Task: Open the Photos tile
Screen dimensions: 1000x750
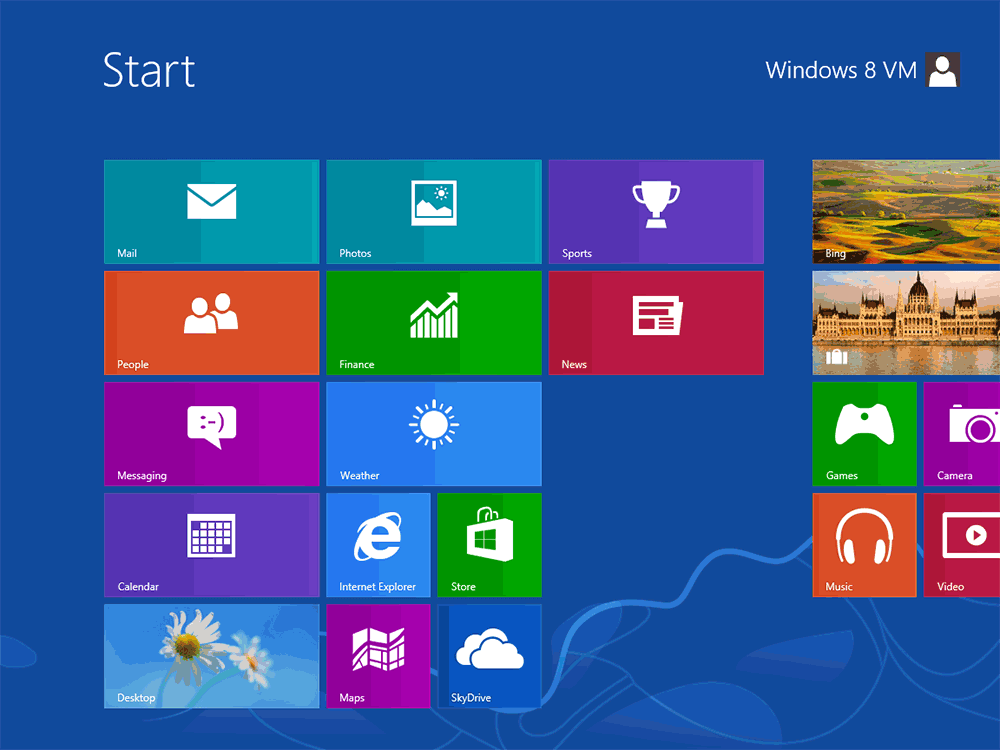Action: point(434,212)
